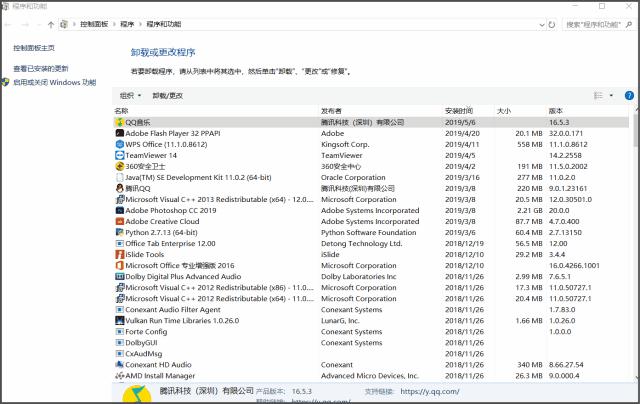This screenshot has height=404, width=640.
Task: Click publisher Python Software Foundation
Action: [369, 232]
